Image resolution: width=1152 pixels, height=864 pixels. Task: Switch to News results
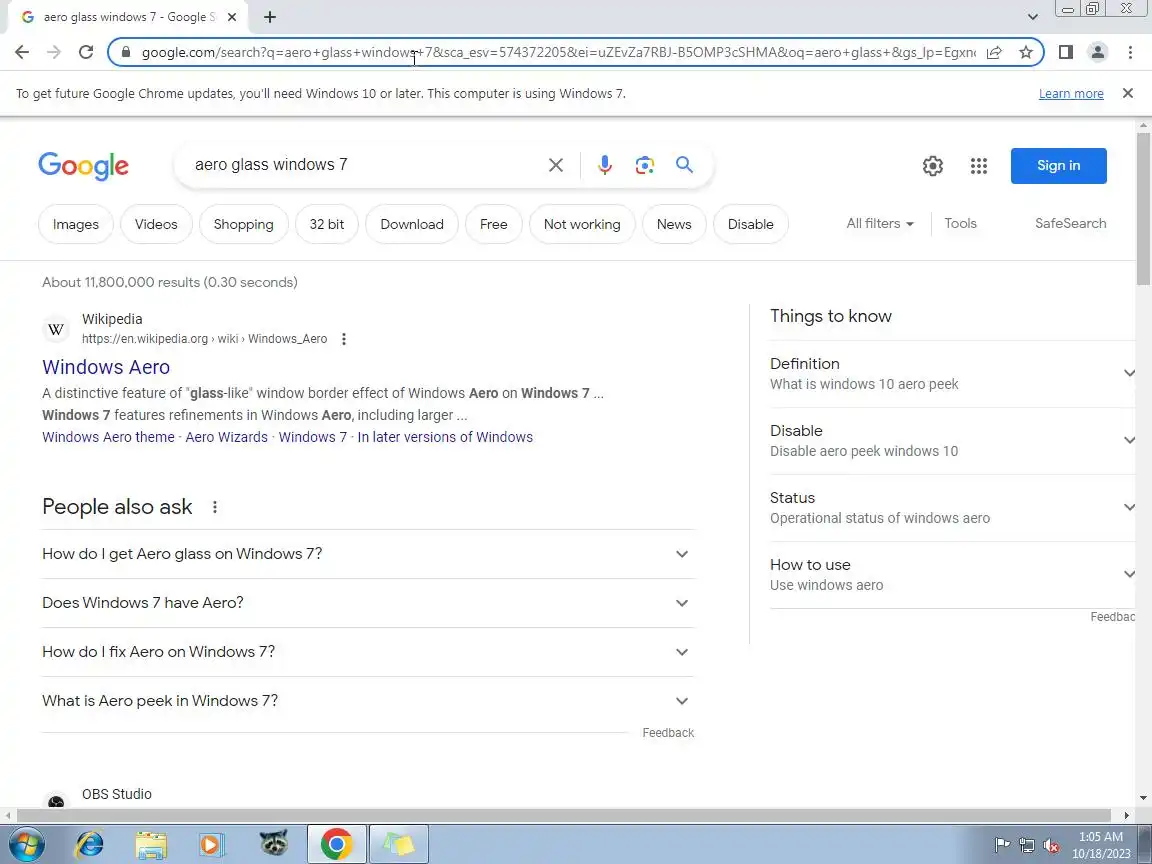coord(674,224)
